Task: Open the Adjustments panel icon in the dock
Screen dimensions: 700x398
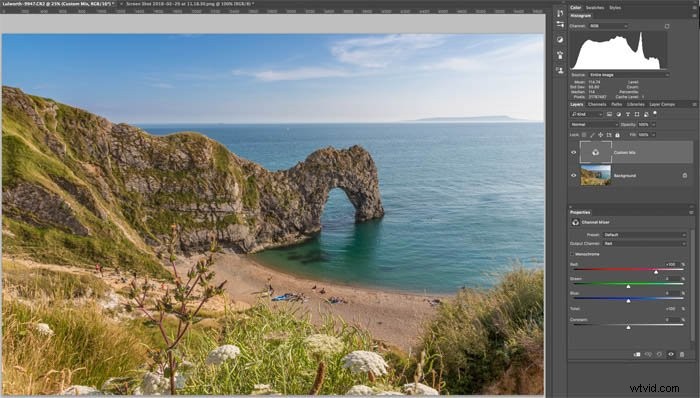Action: click(x=560, y=40)
